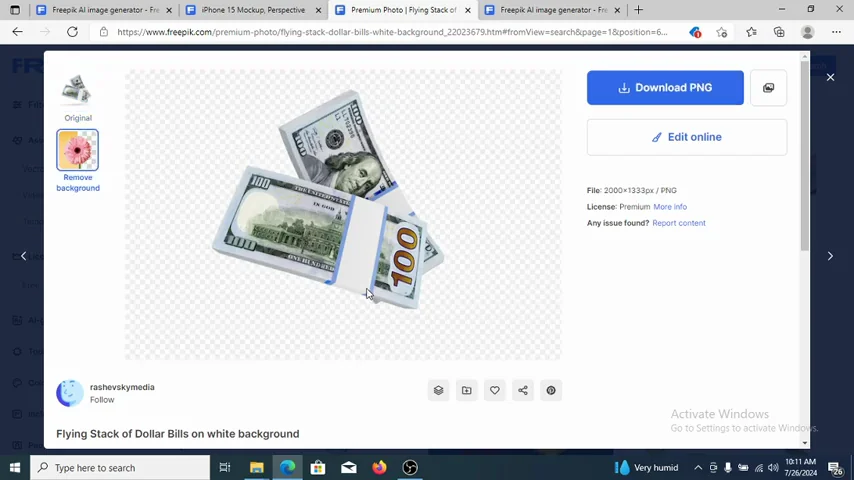Open File Explorer from taskbar
The image size is (854, 480).
point(257,467)
